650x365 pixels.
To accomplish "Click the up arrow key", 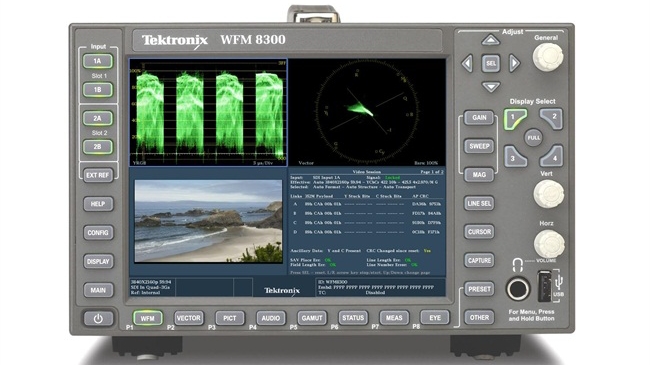I will [x=491, y=40].
